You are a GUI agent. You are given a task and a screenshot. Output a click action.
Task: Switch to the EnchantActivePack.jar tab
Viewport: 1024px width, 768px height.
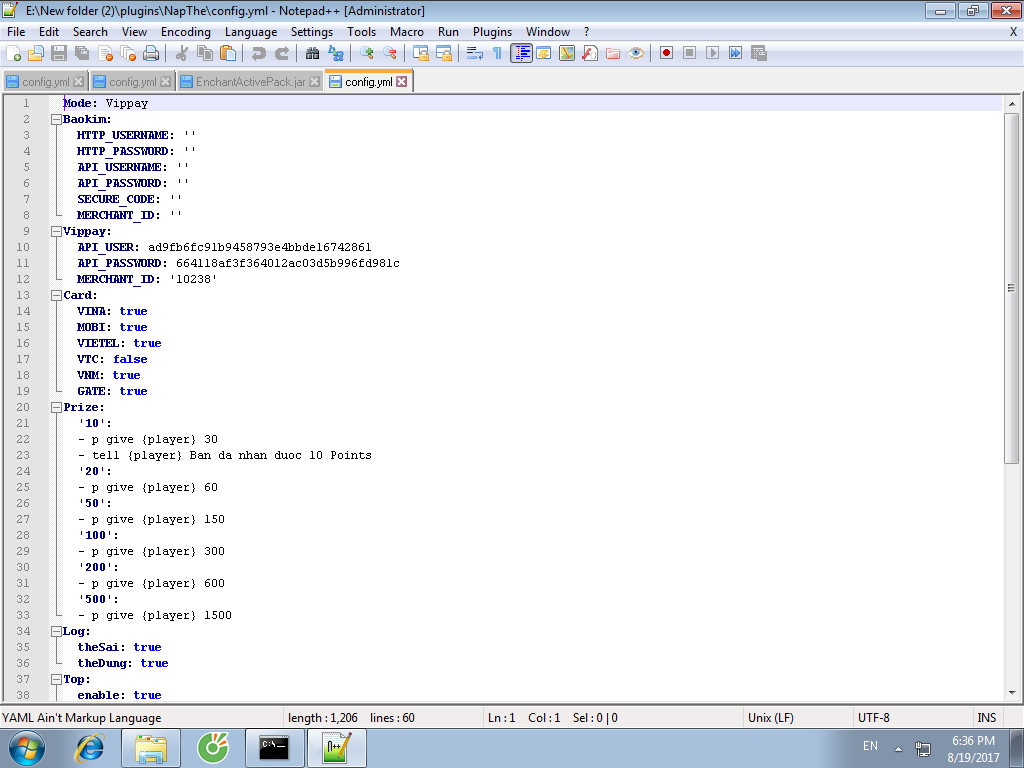point(250,82)
